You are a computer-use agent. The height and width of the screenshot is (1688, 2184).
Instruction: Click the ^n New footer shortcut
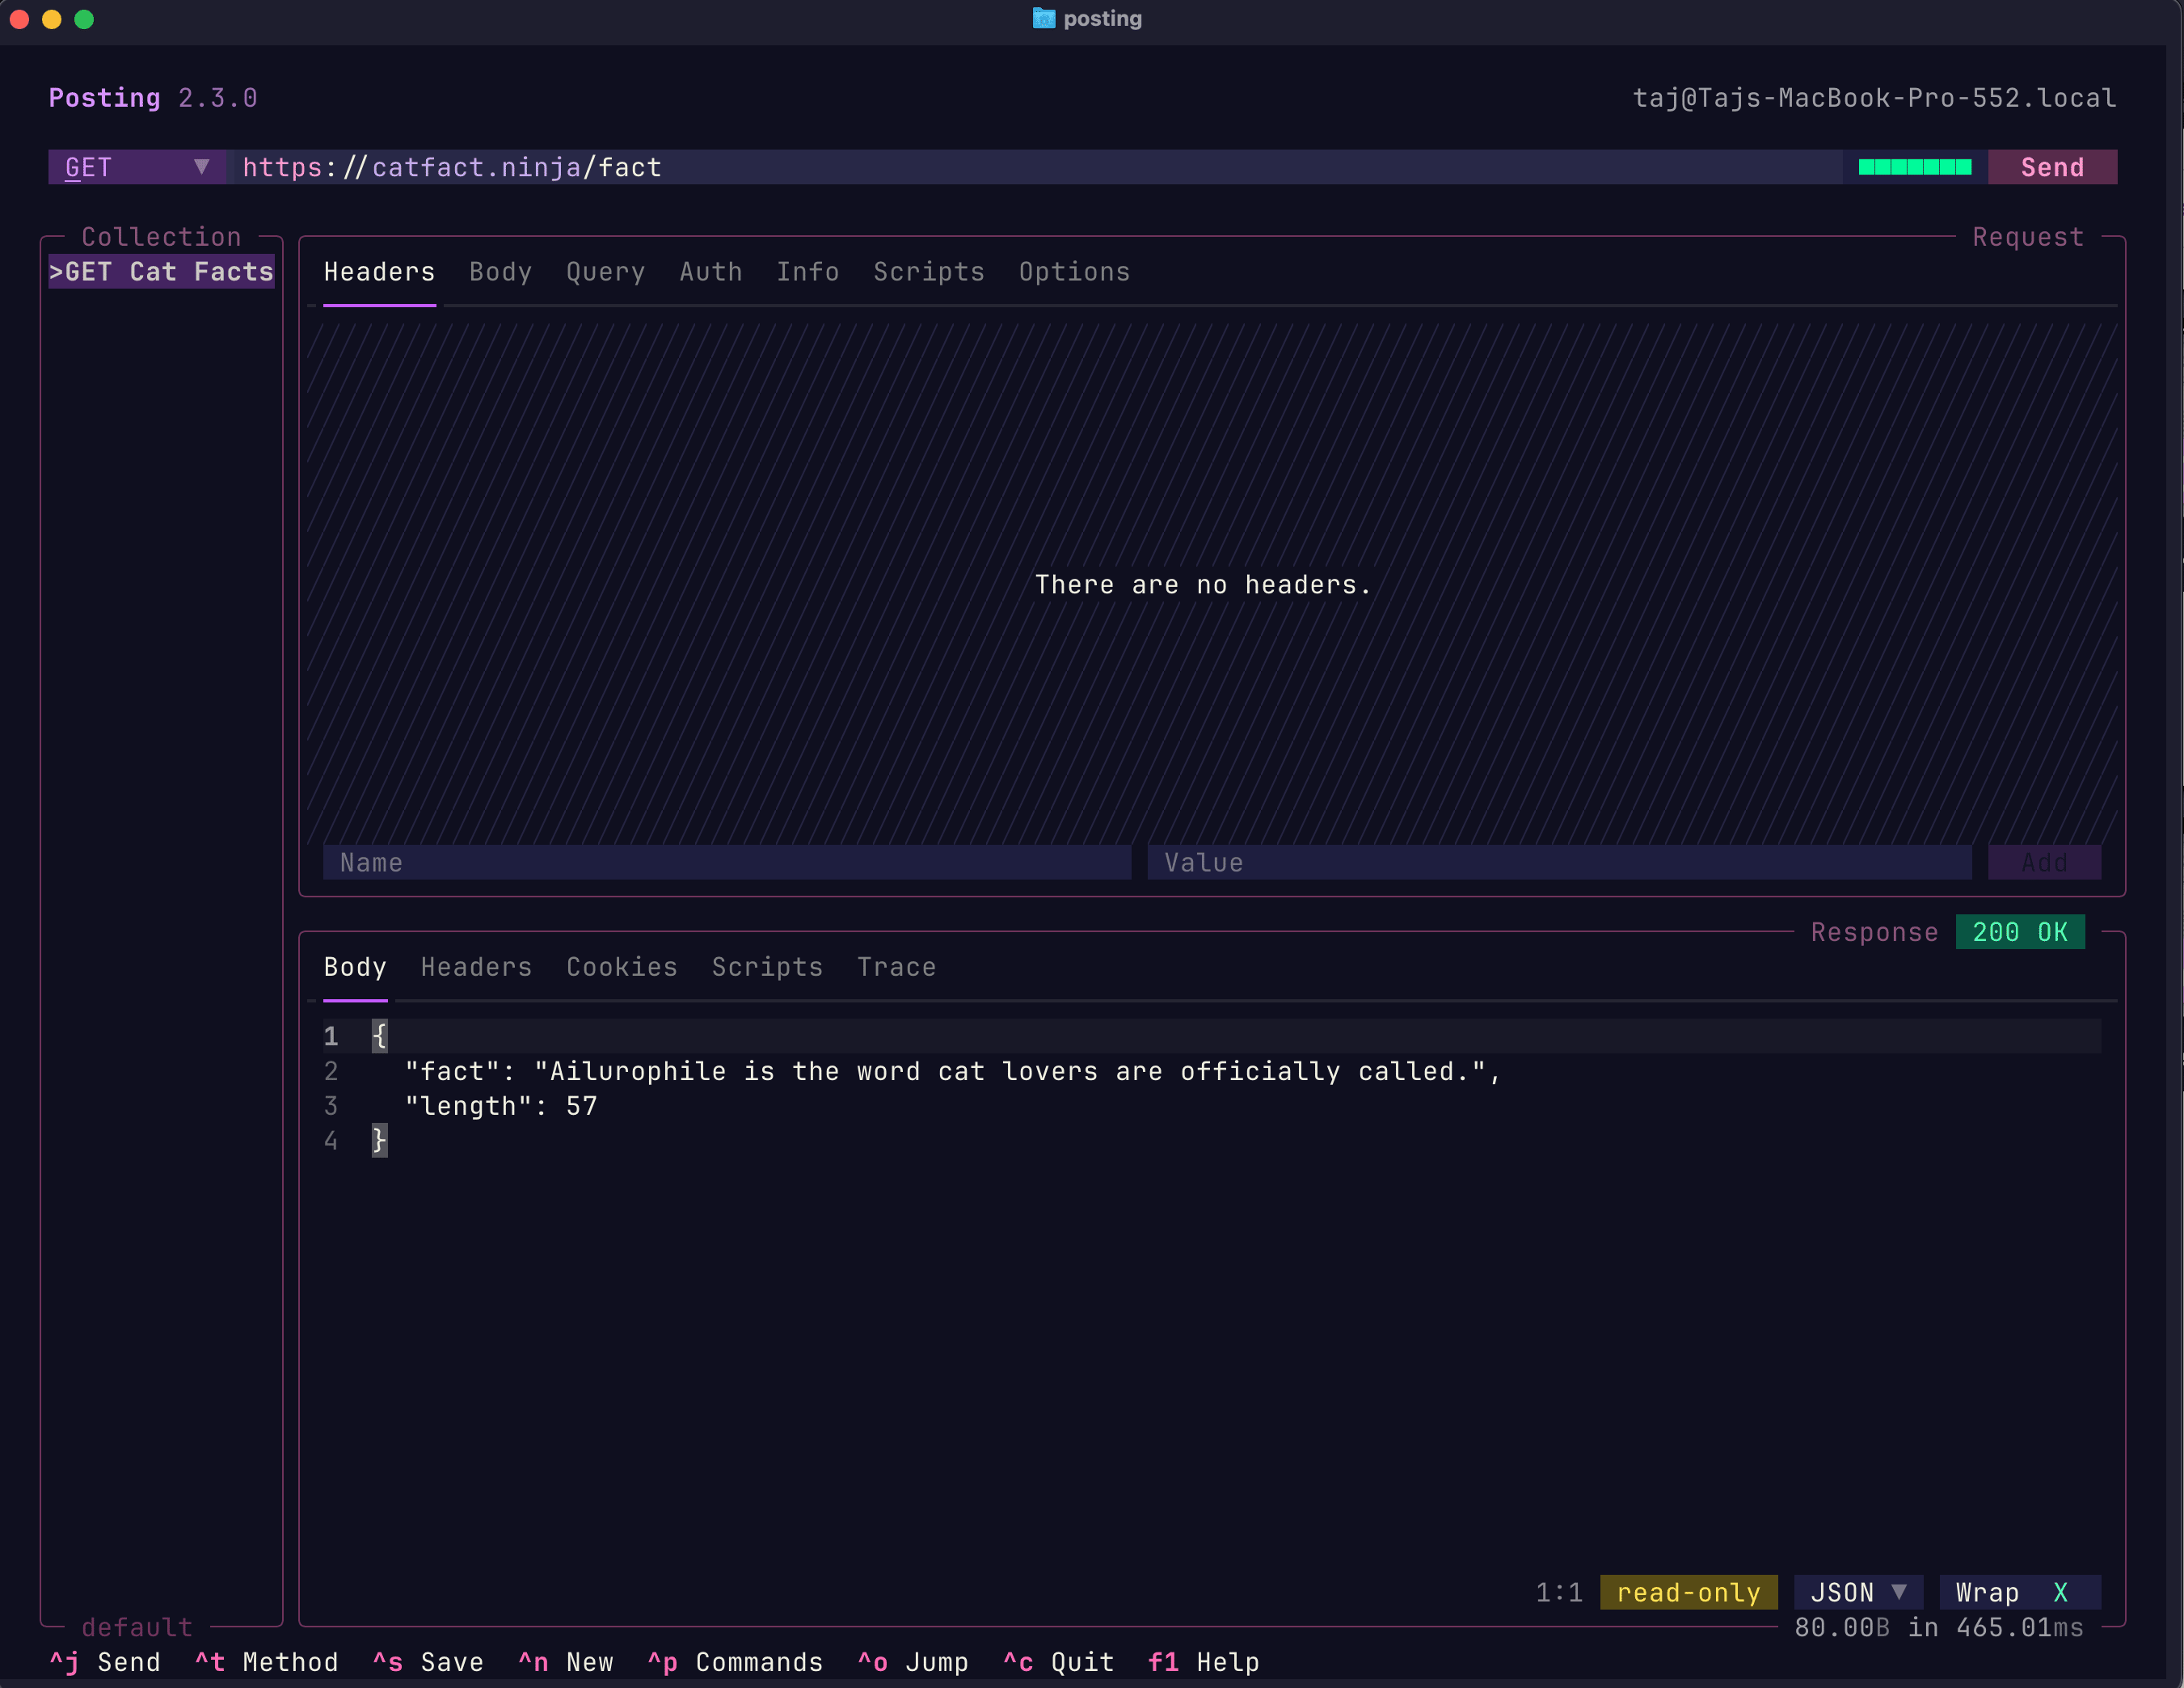[x=565, y=1662]
